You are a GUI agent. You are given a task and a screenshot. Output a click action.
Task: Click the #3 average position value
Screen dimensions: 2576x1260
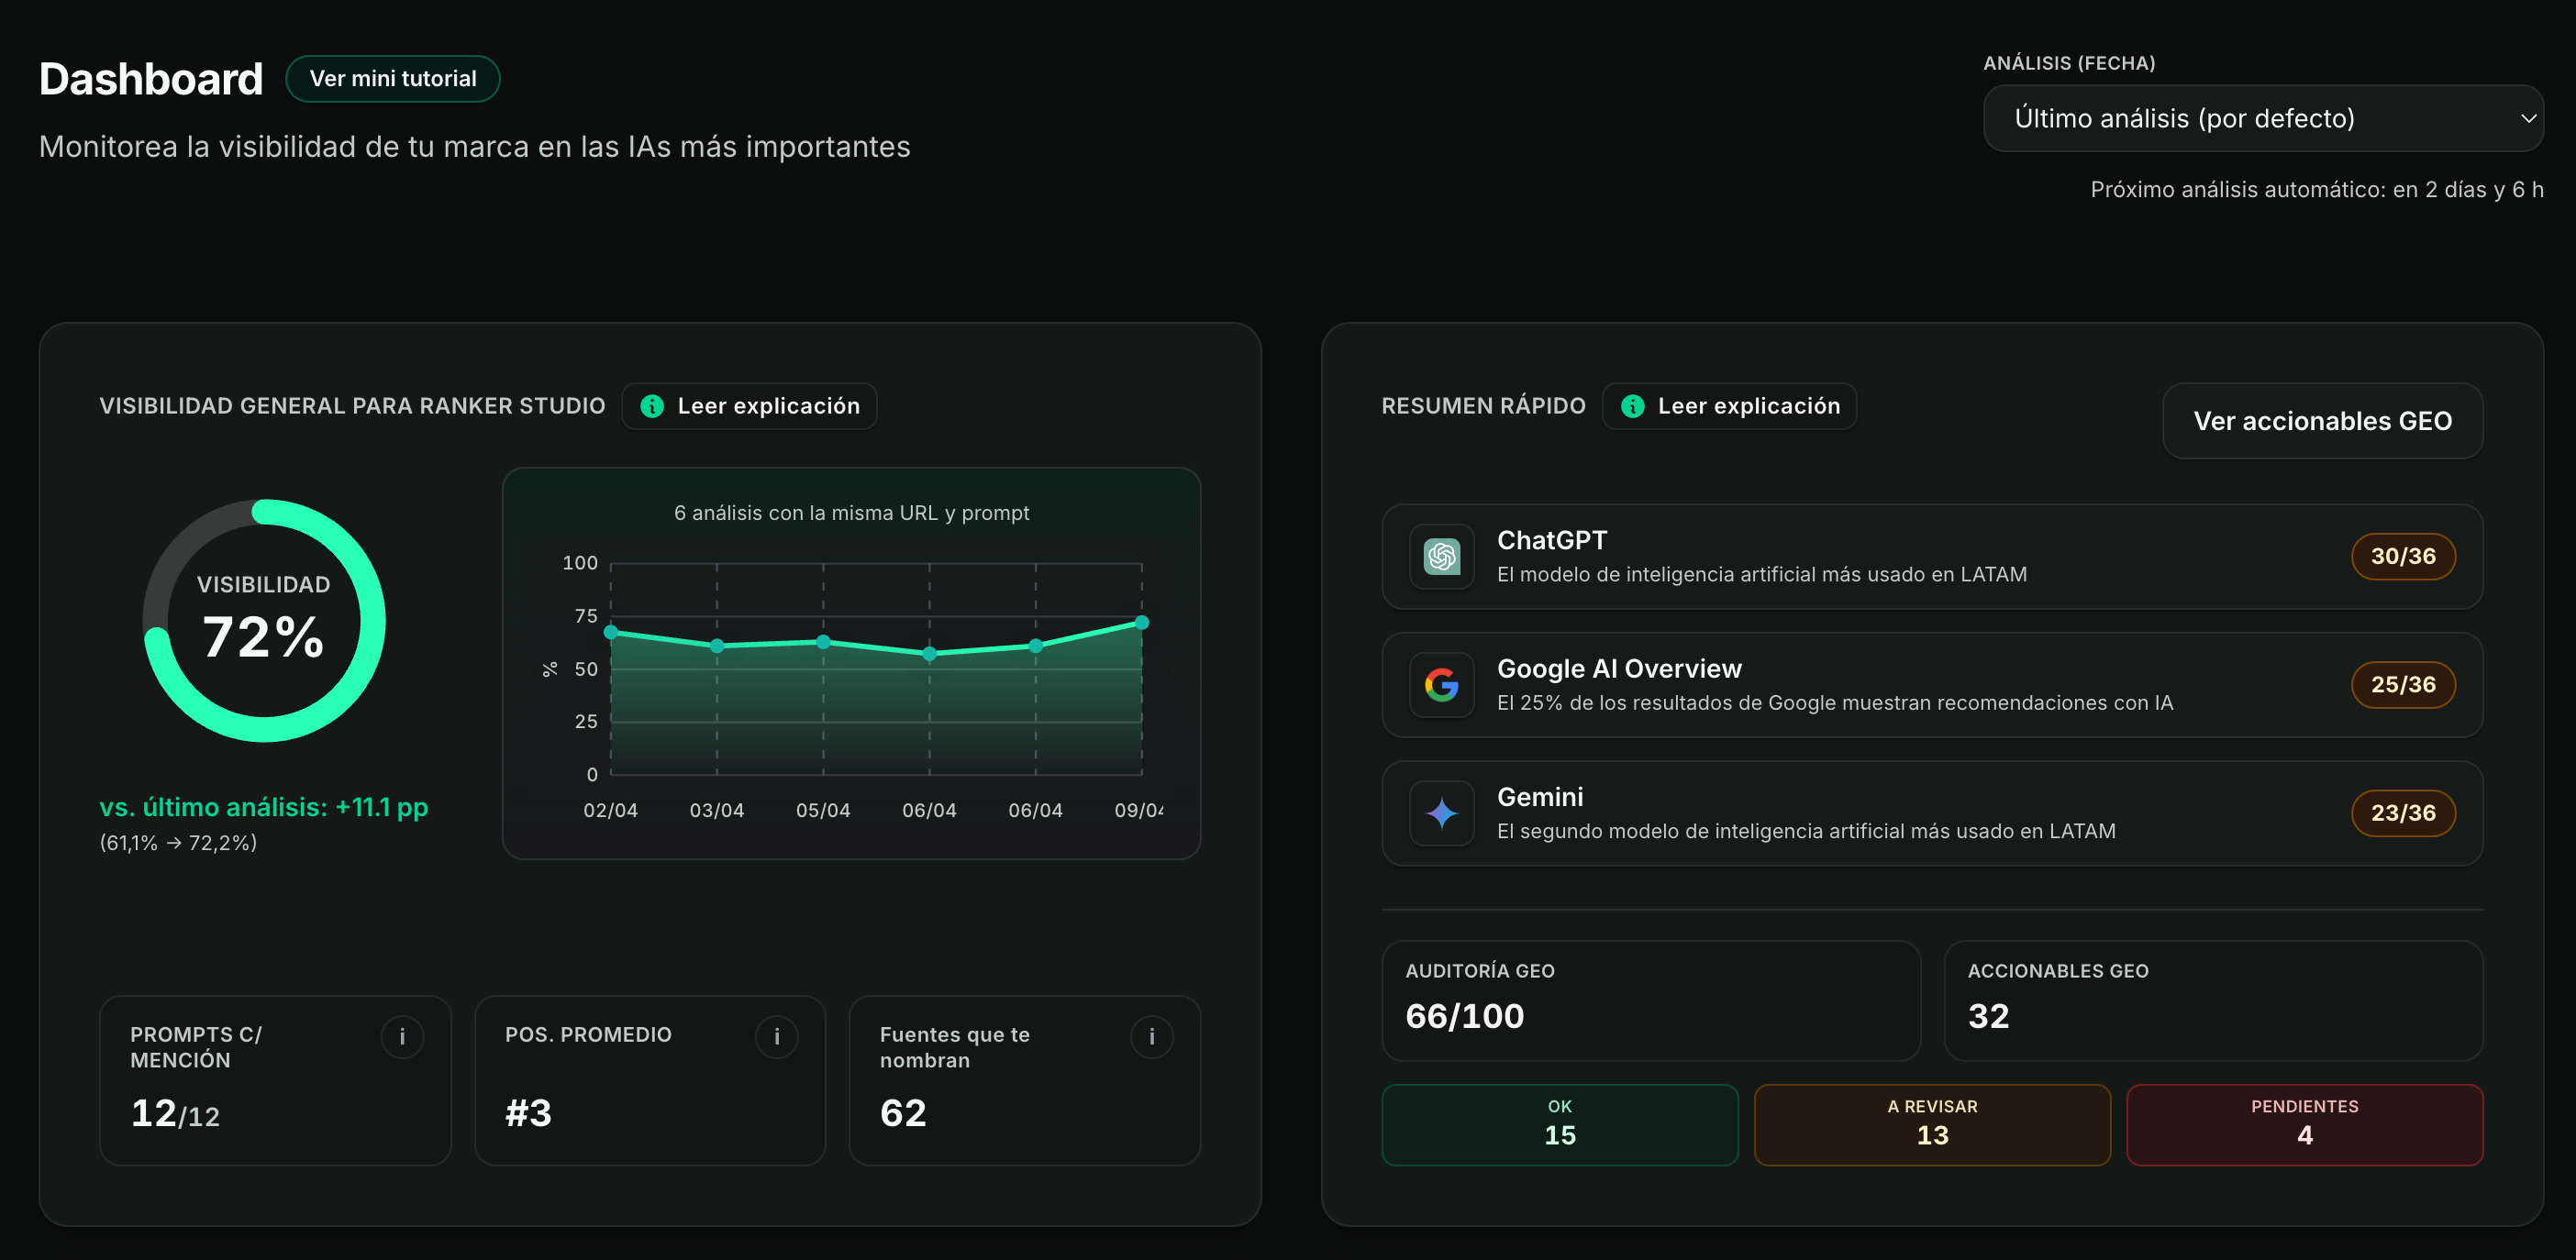(528, 1114)
